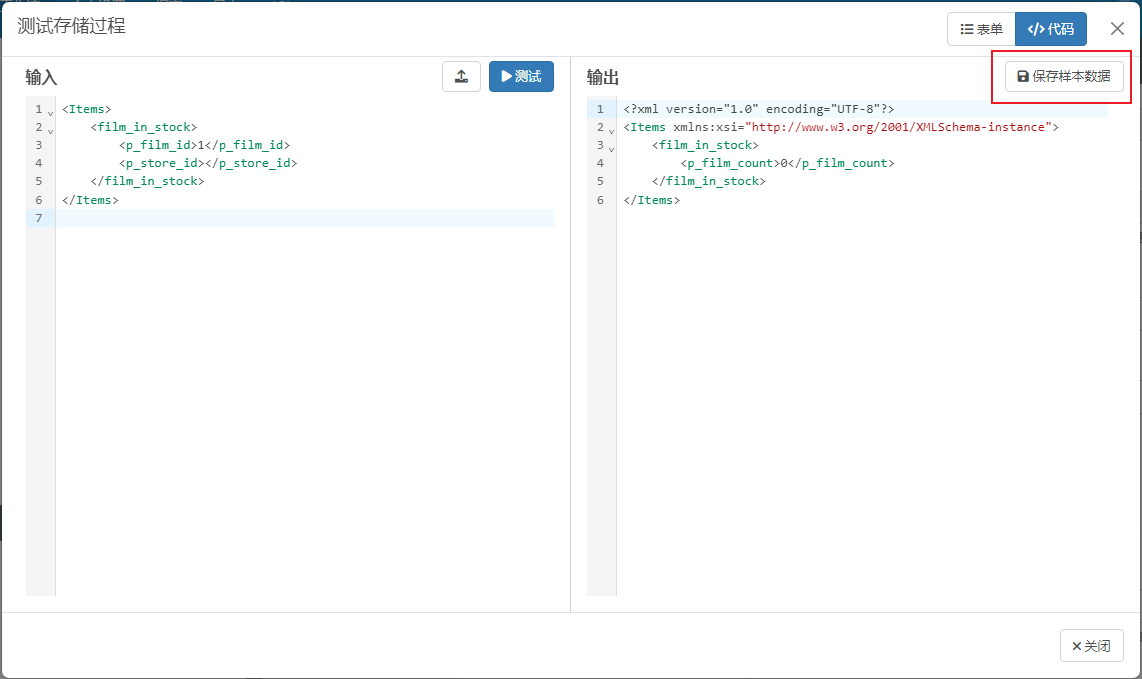Switch to the 表单 form view
Viewport: 1142px width, 679px height.
981,29
